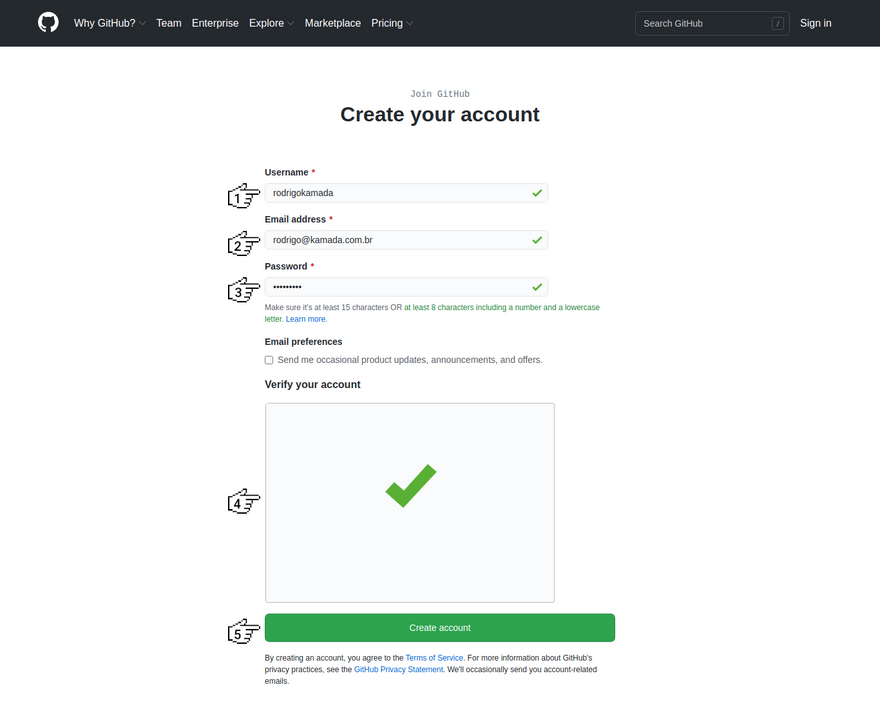The image size is (880, 713).
Task: Open the Terms of Service link
Action: pos(434,658)
